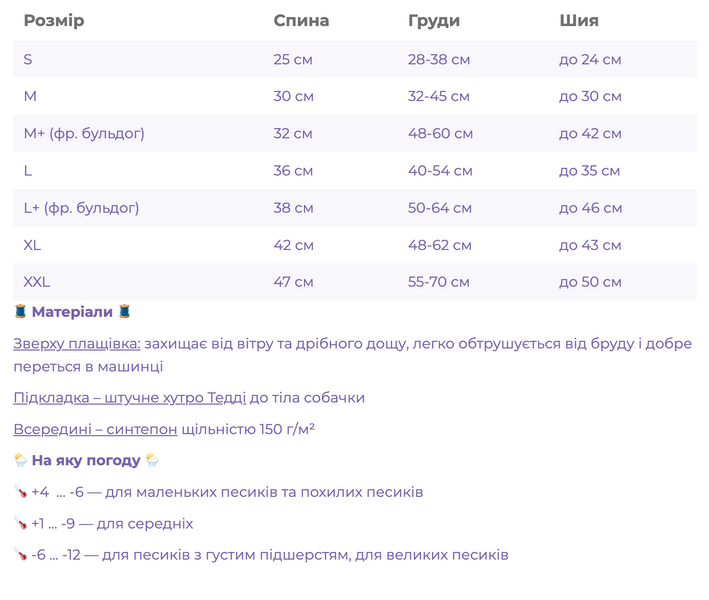Select the Шия column header
This screenshot has height=600, width=709.
(x=579, y=21)
